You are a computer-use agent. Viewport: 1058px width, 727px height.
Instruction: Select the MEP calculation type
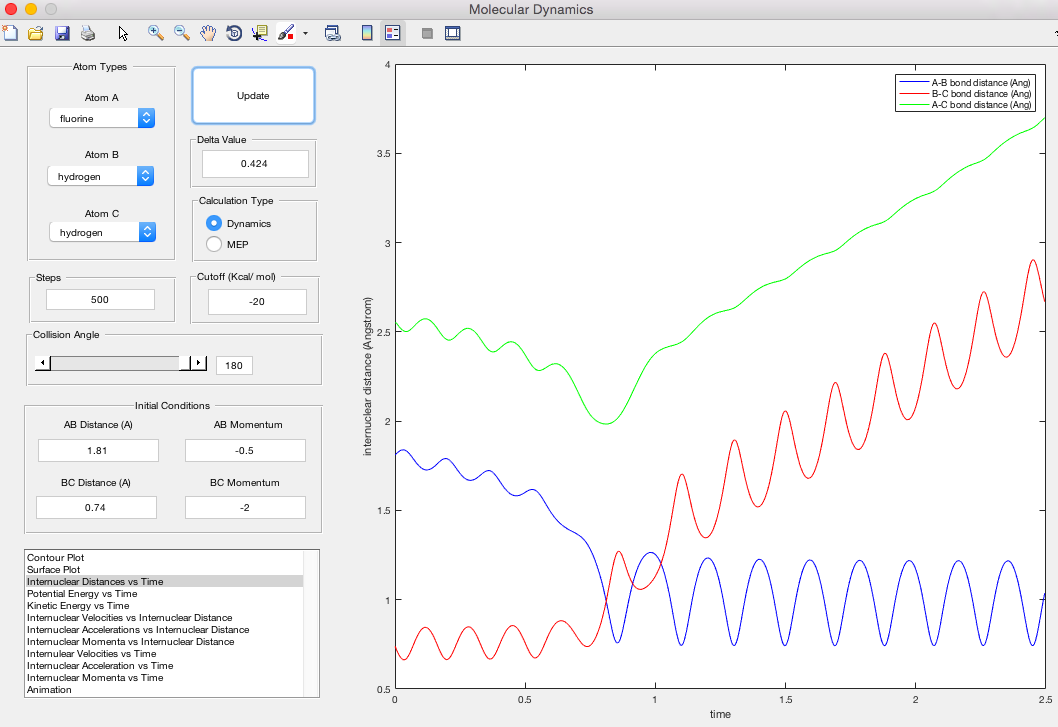pos(214,244)
